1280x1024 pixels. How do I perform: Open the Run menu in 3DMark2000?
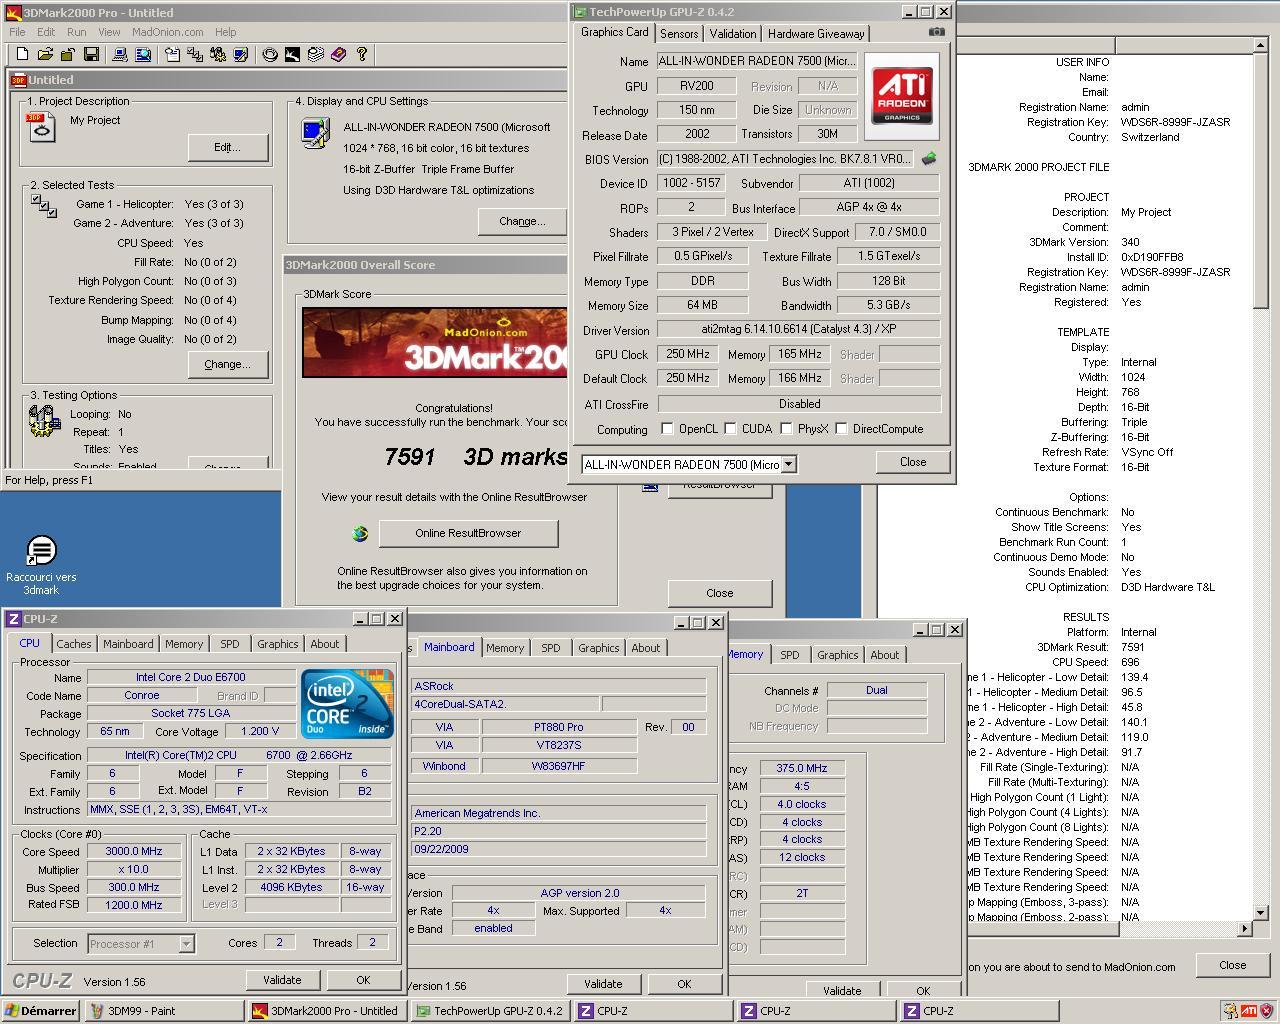click(76, 32)
